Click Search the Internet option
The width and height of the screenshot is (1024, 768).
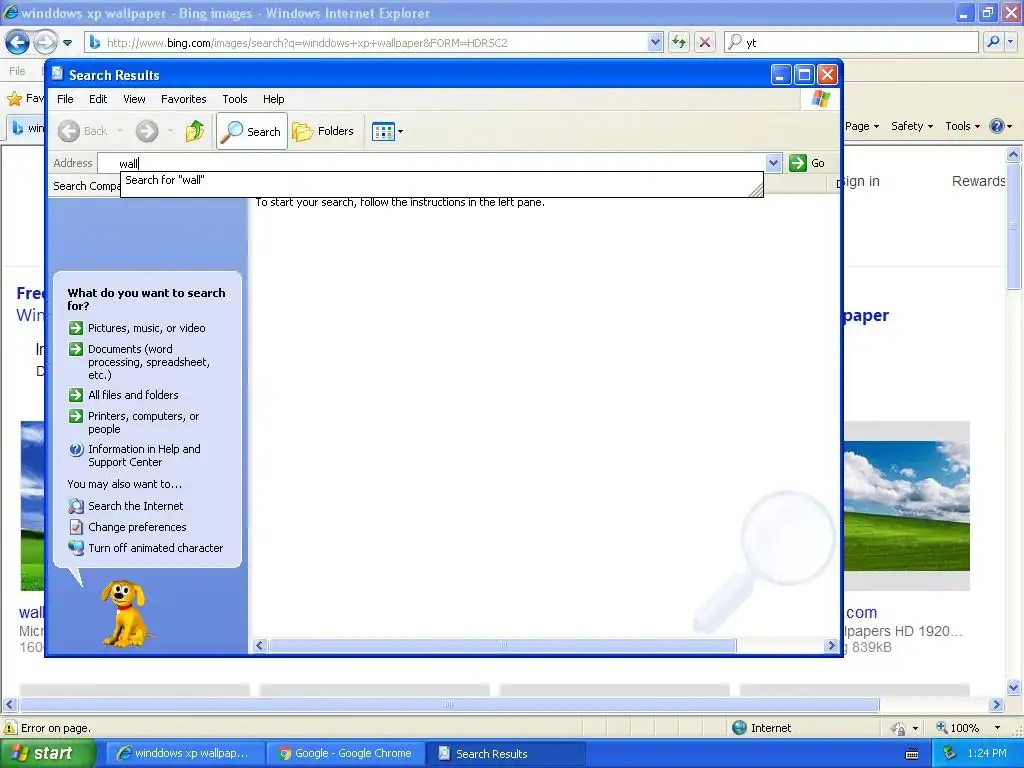(136, 506)
